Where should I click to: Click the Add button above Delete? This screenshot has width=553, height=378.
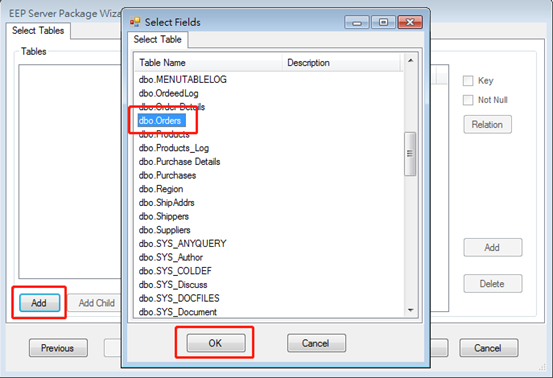[x=492, y=248]
